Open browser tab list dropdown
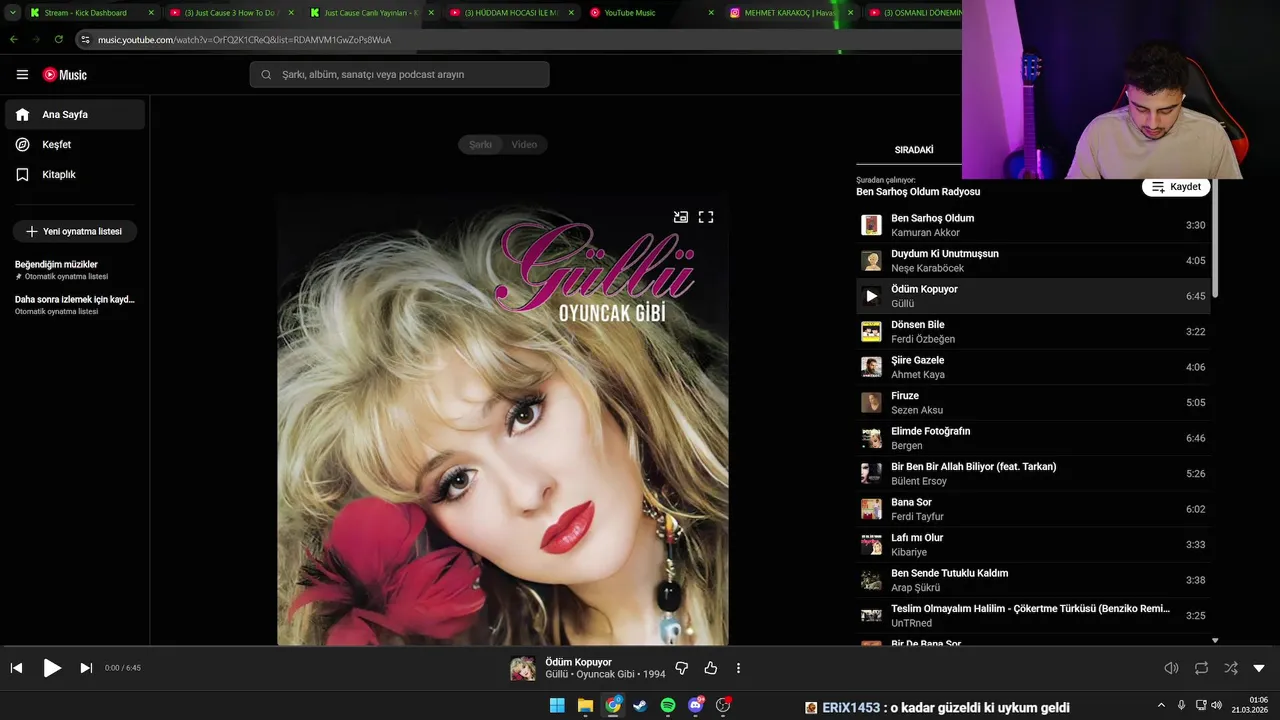The height and width of the screenshot is (720, 1280). pyautogui.click(x=13, y=13)
